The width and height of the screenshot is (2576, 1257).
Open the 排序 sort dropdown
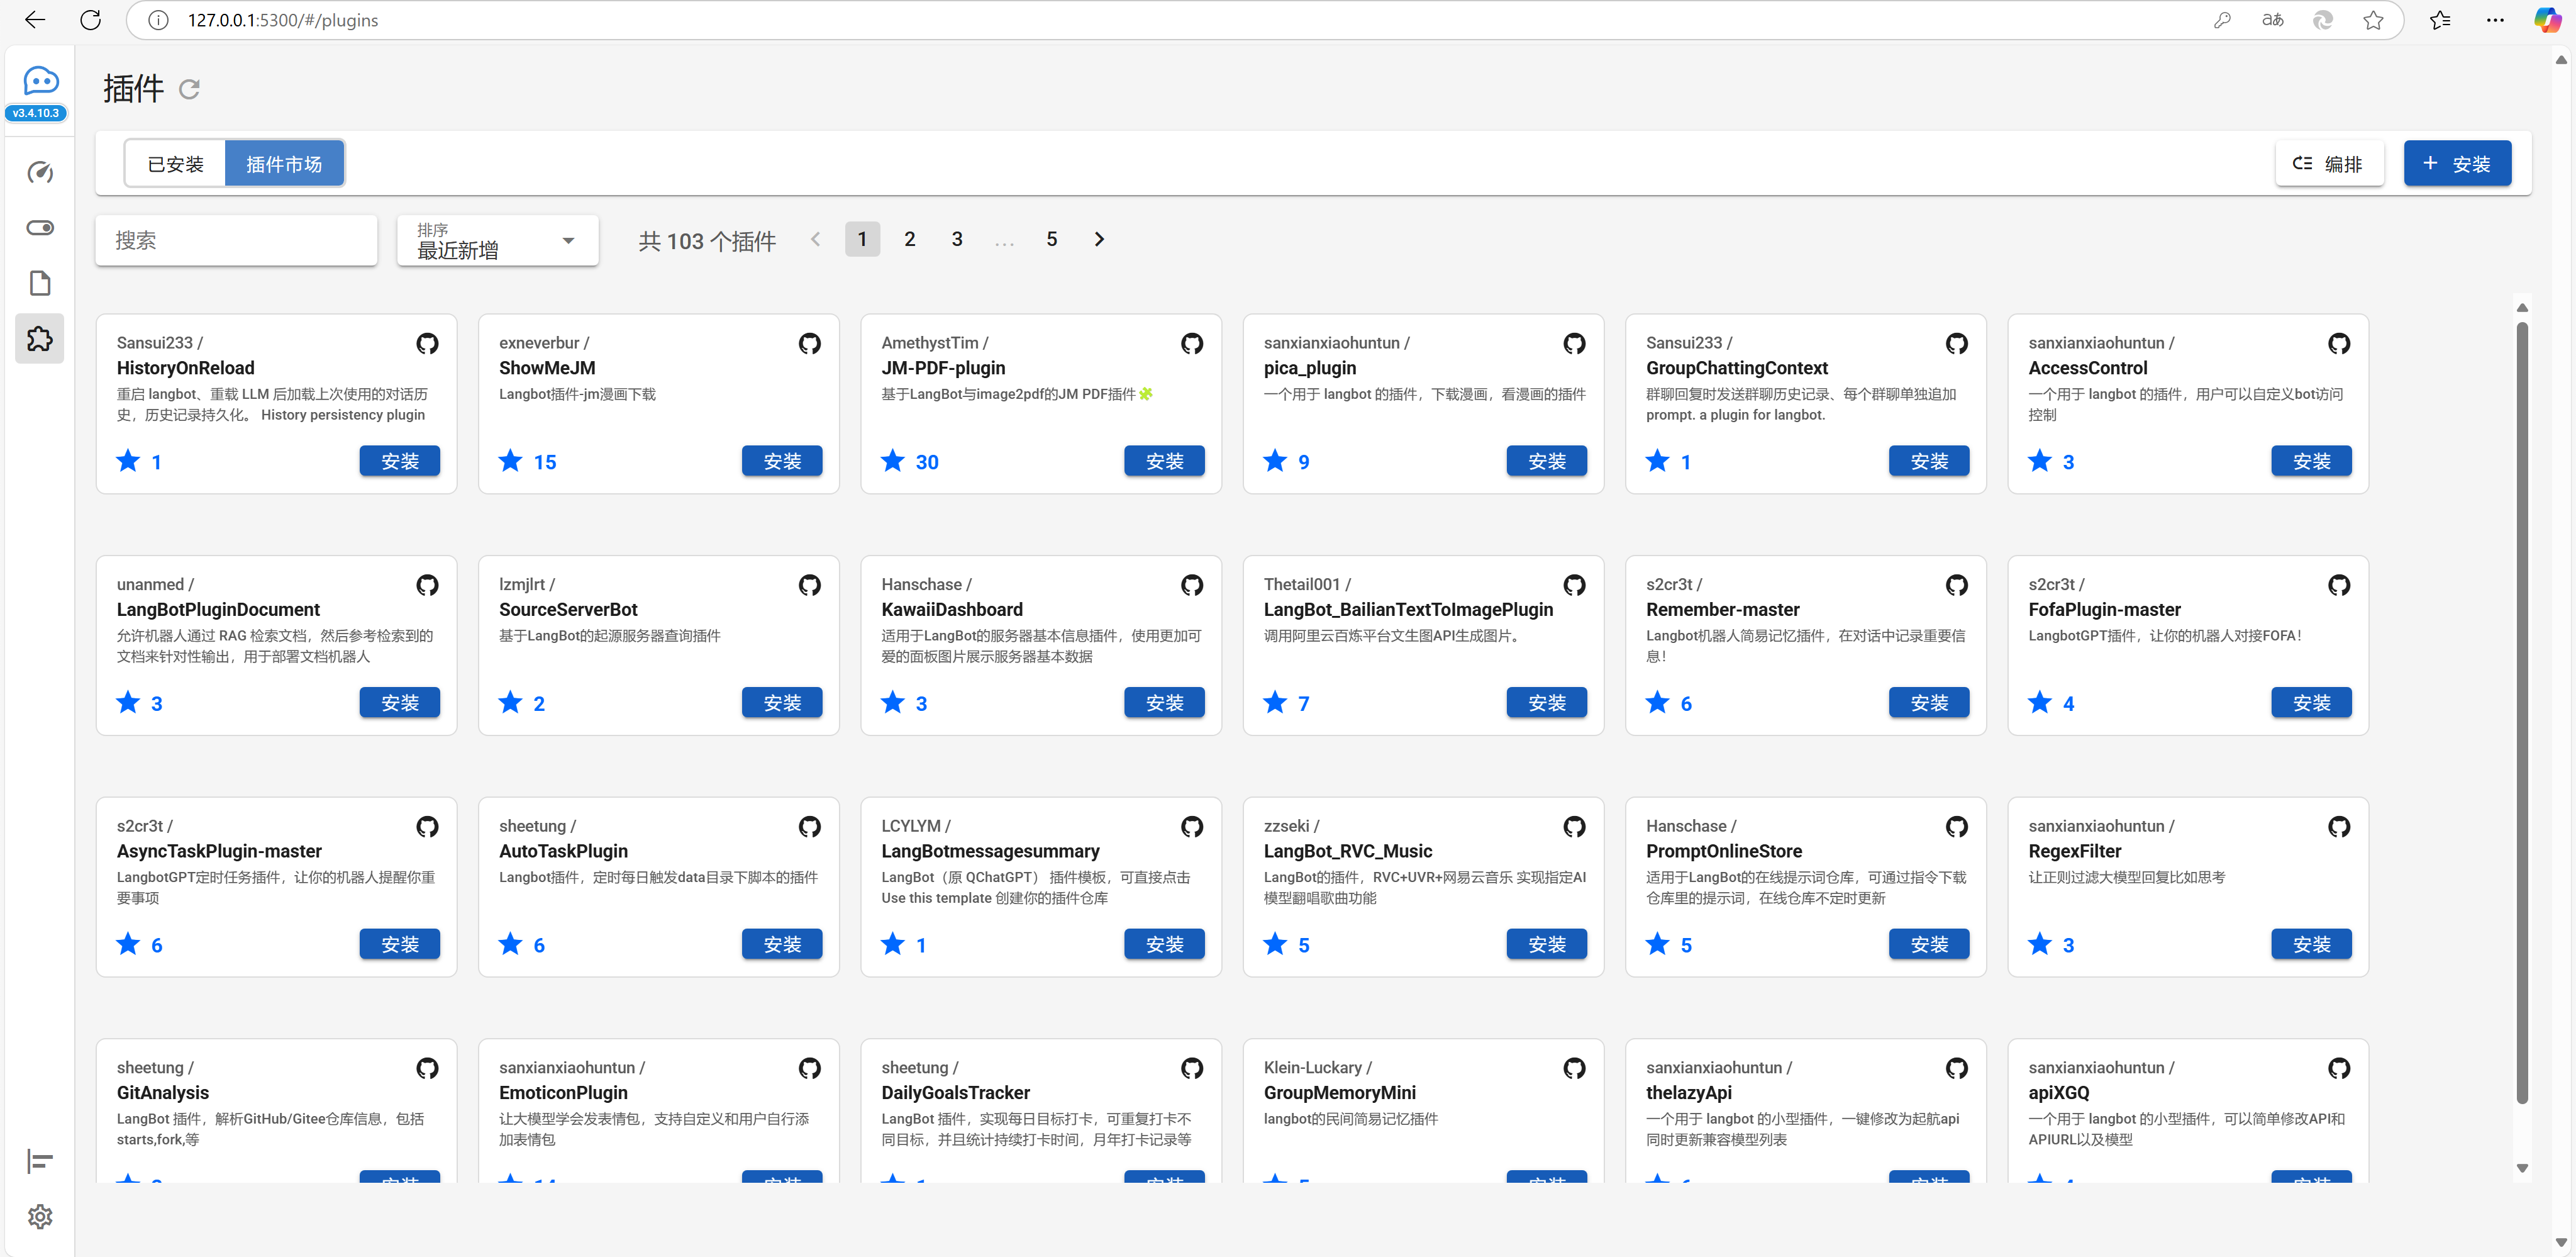(497, 241)
